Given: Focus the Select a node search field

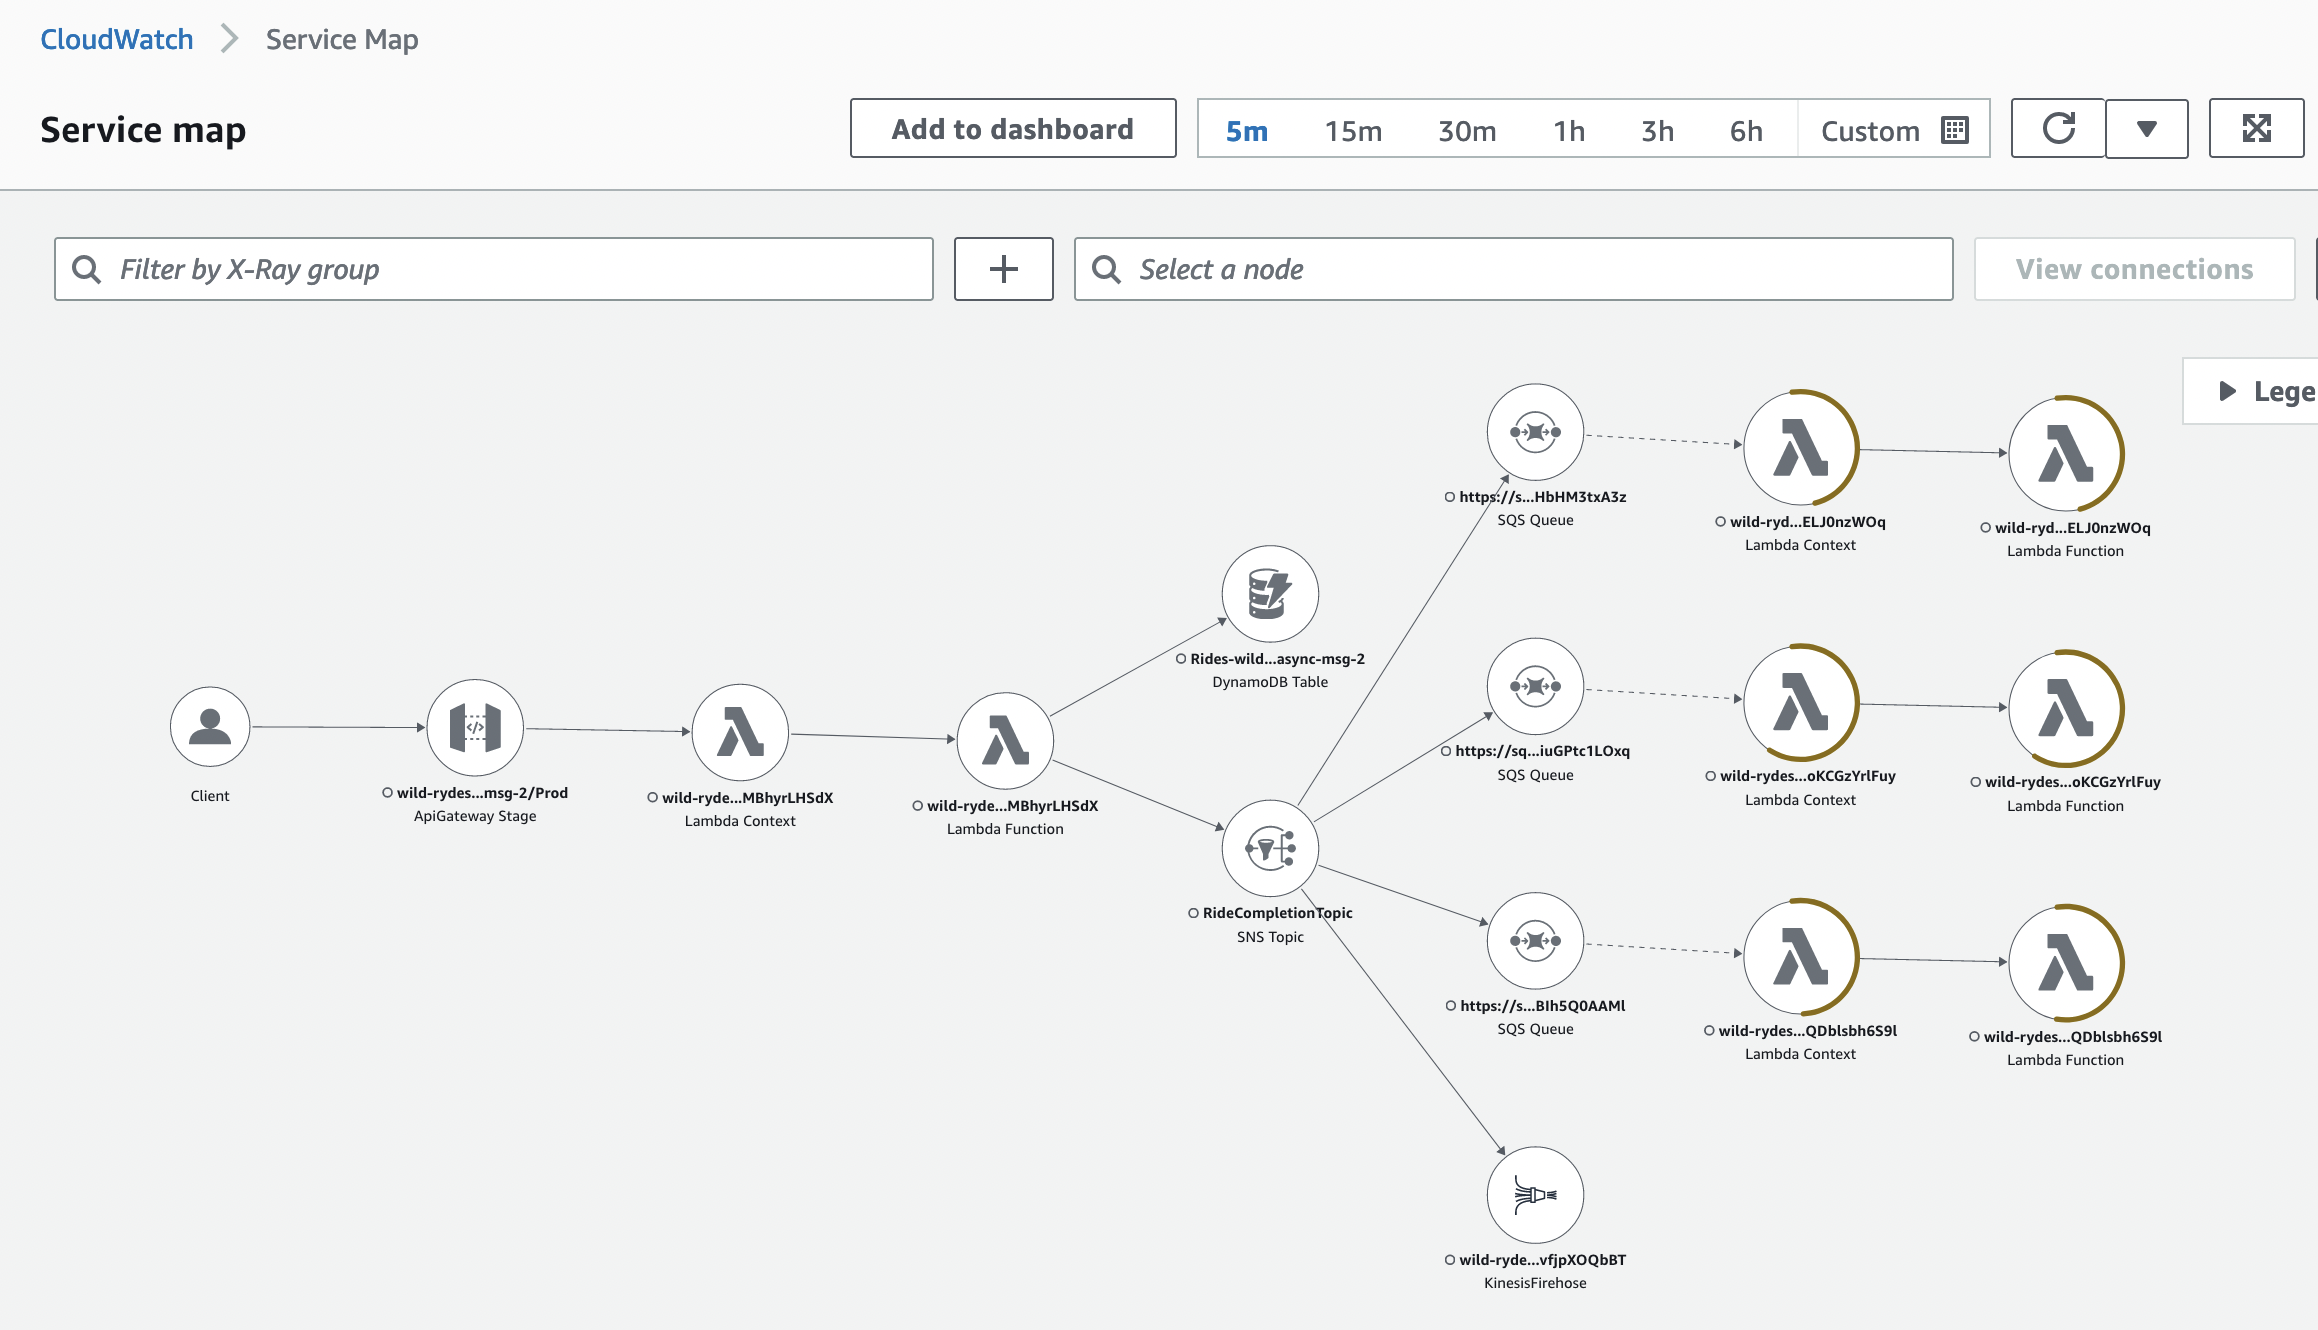Looking at the screenshot, I should pyautogui.click(x=1513, y=269).
